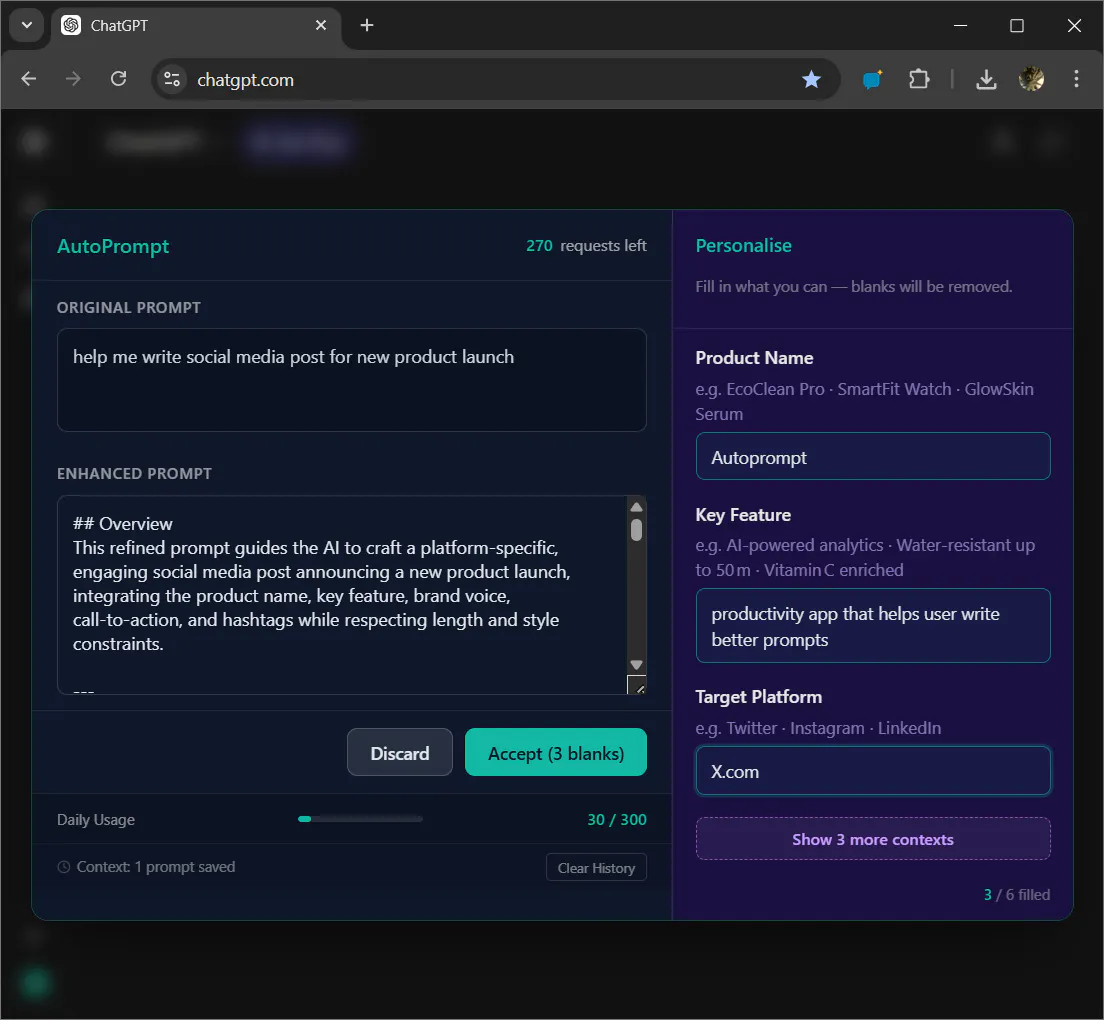Accept the prompt with 3 blanks
The height and width of the screenshot is (1020, 1104).
[556, 753]
